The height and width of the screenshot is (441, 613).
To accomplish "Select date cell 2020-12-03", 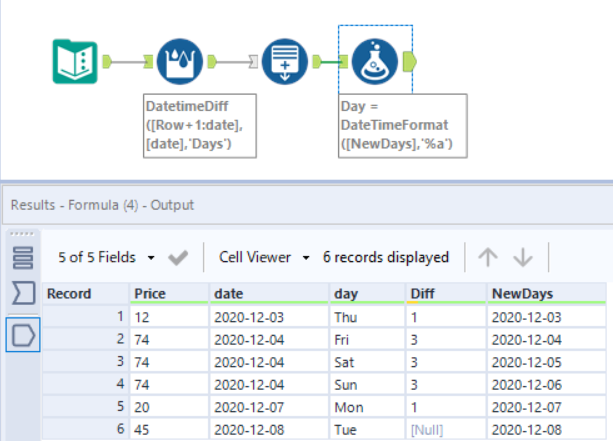I will click(269, 317).
